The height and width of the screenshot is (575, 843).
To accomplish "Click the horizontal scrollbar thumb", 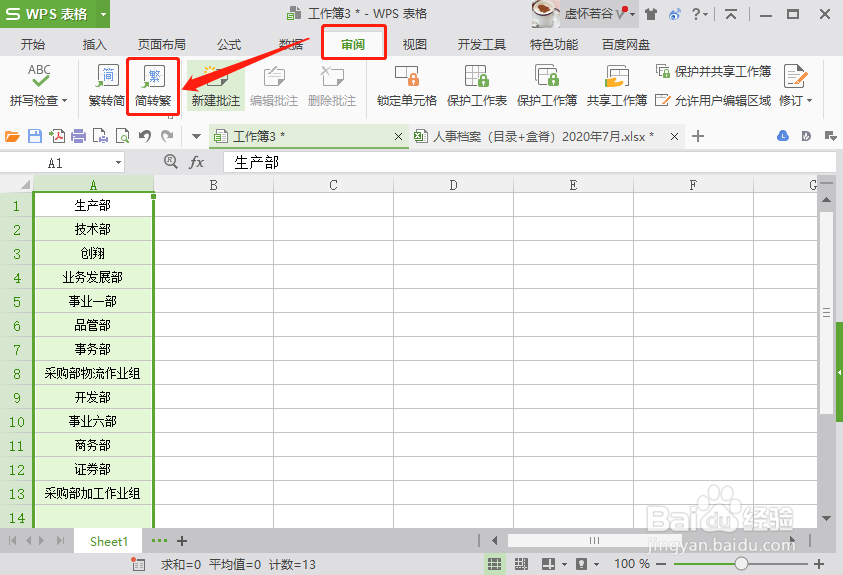I will [595, 540].
